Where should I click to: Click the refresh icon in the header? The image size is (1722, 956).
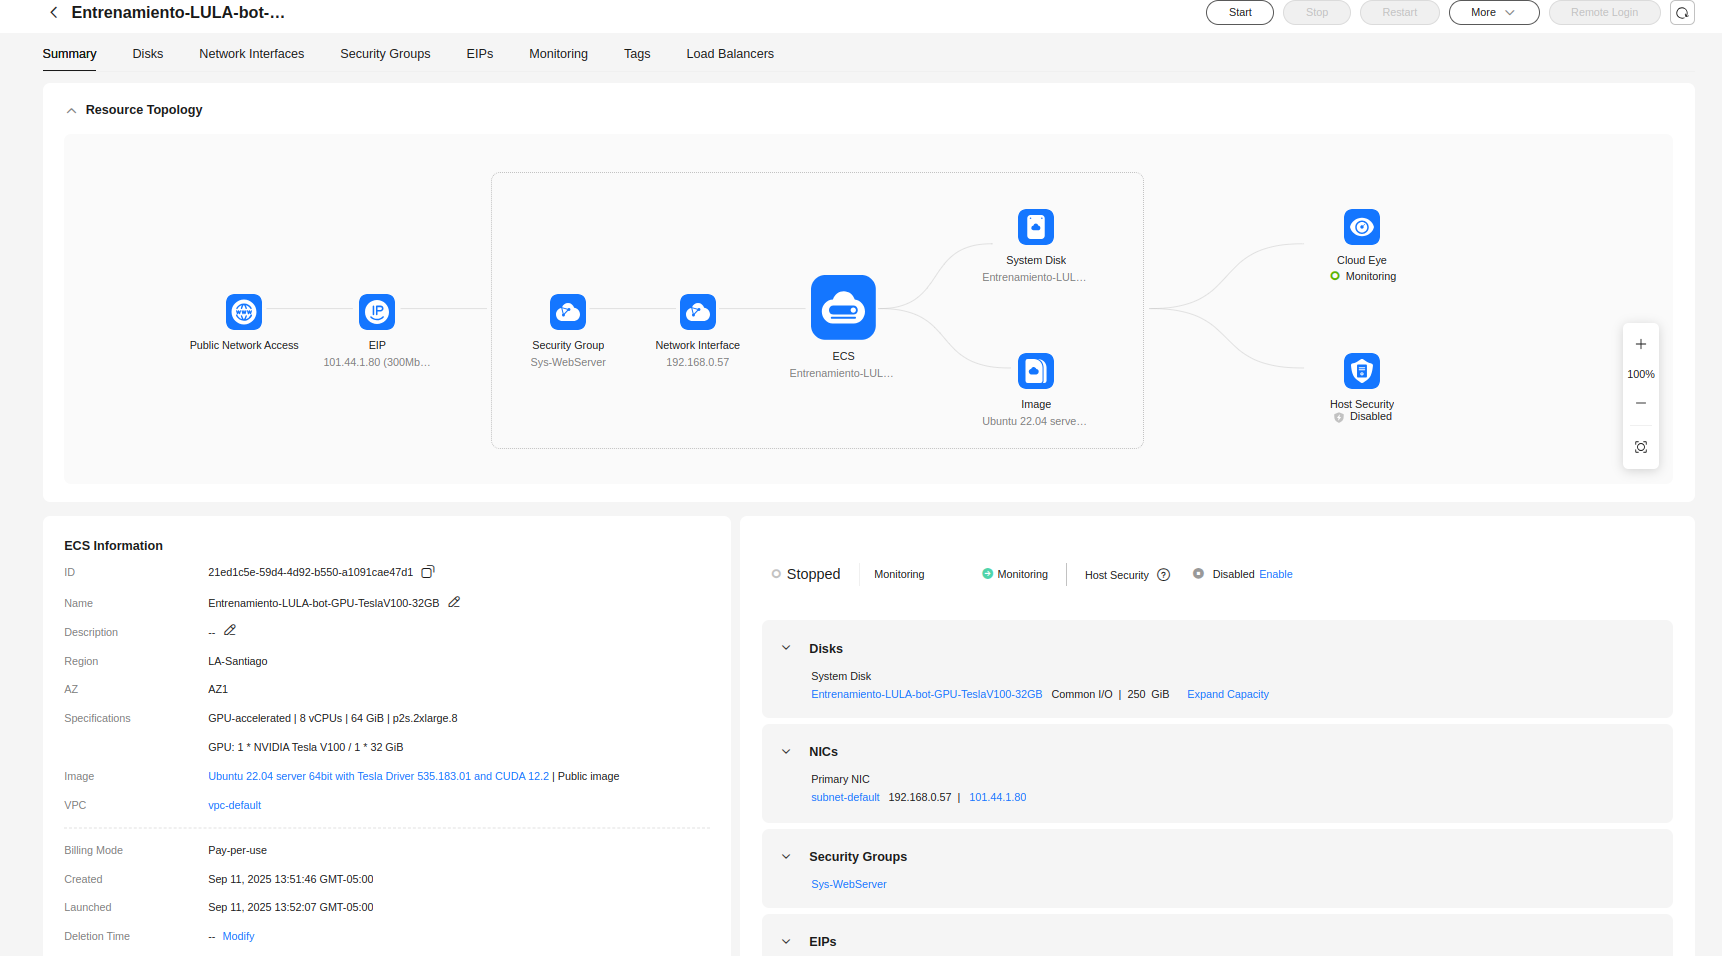(1682, 13)
